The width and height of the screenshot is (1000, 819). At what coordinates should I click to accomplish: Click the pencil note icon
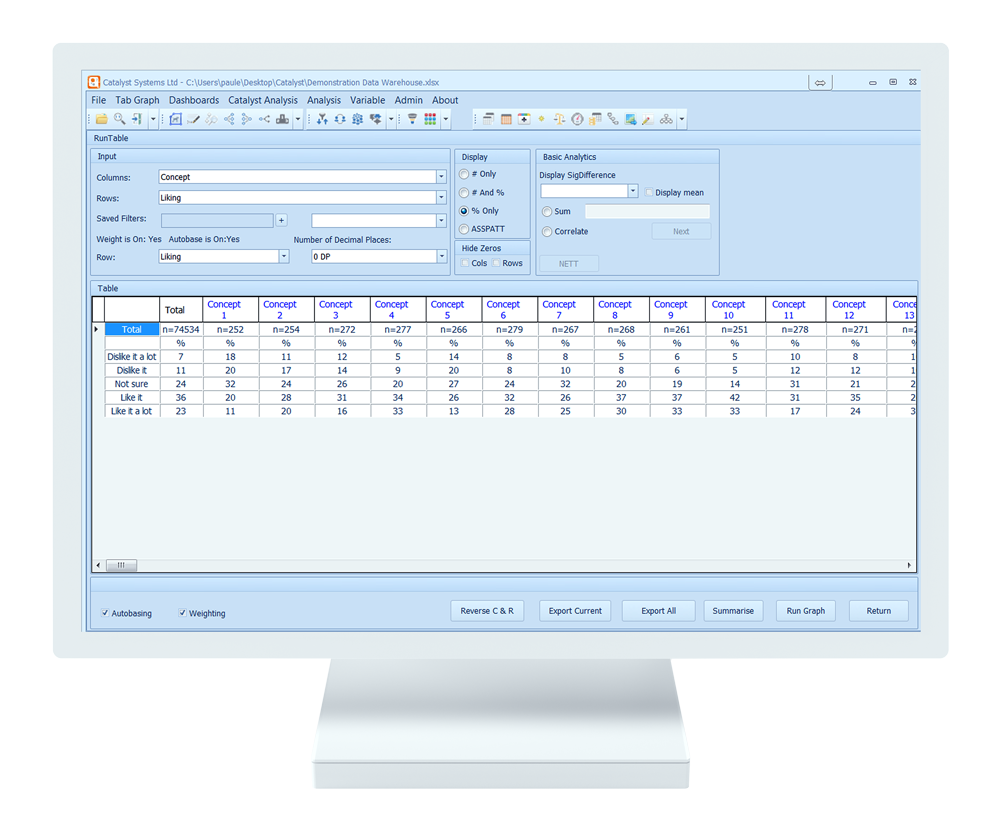(647, 119)
